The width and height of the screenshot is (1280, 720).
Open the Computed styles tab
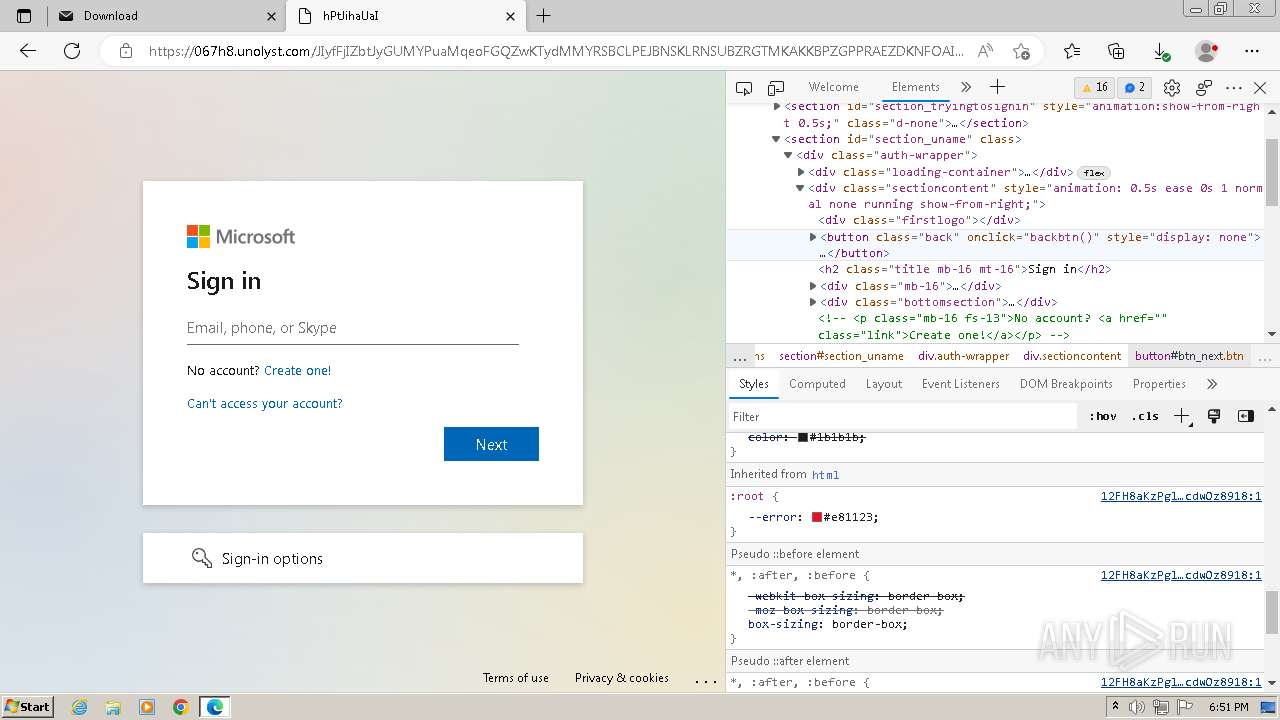(817, 384)
